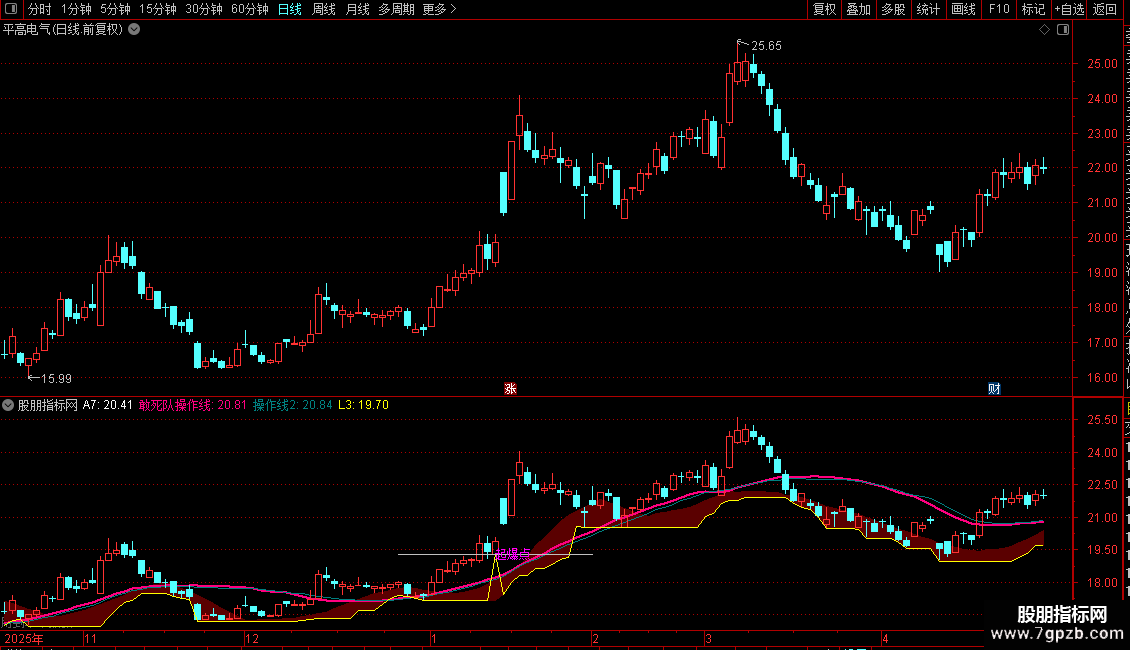Toggle the right panel icon near chart corner
The width and height of the screenshot is (1130, 650).
coord(1063,30)
